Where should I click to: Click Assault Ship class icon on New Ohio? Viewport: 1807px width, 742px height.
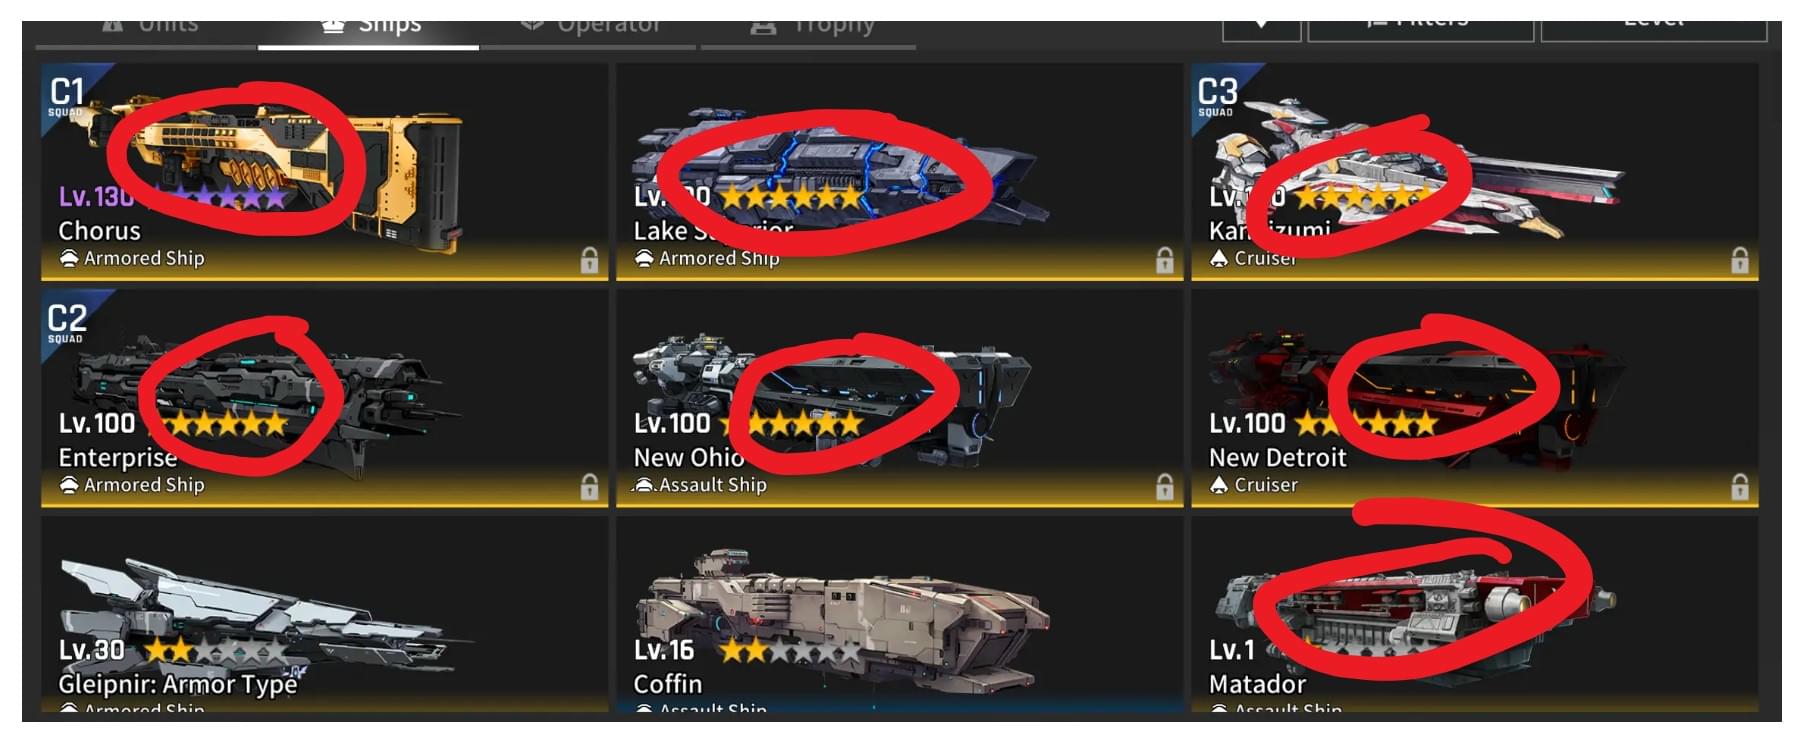pos(644,485)
